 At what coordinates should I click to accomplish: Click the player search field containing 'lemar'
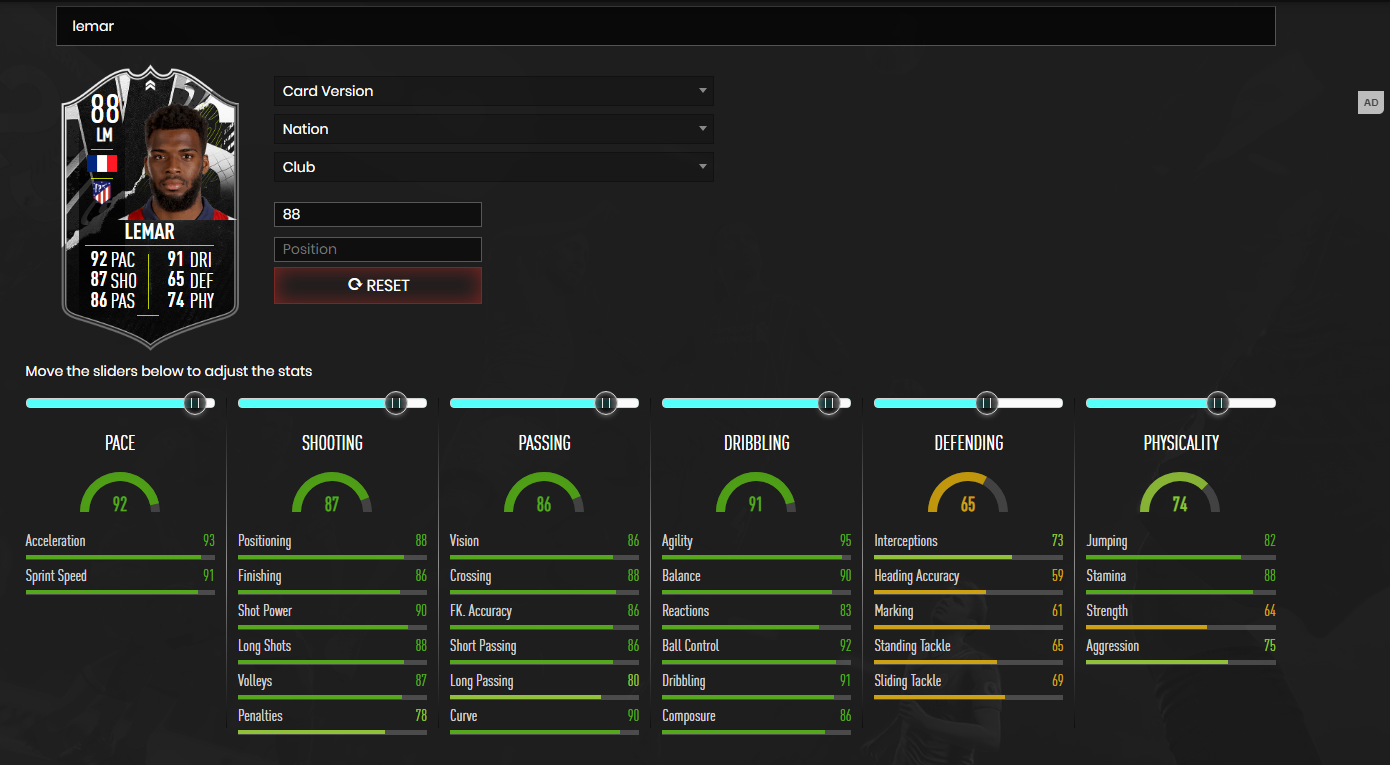click(x=665, y=26)
